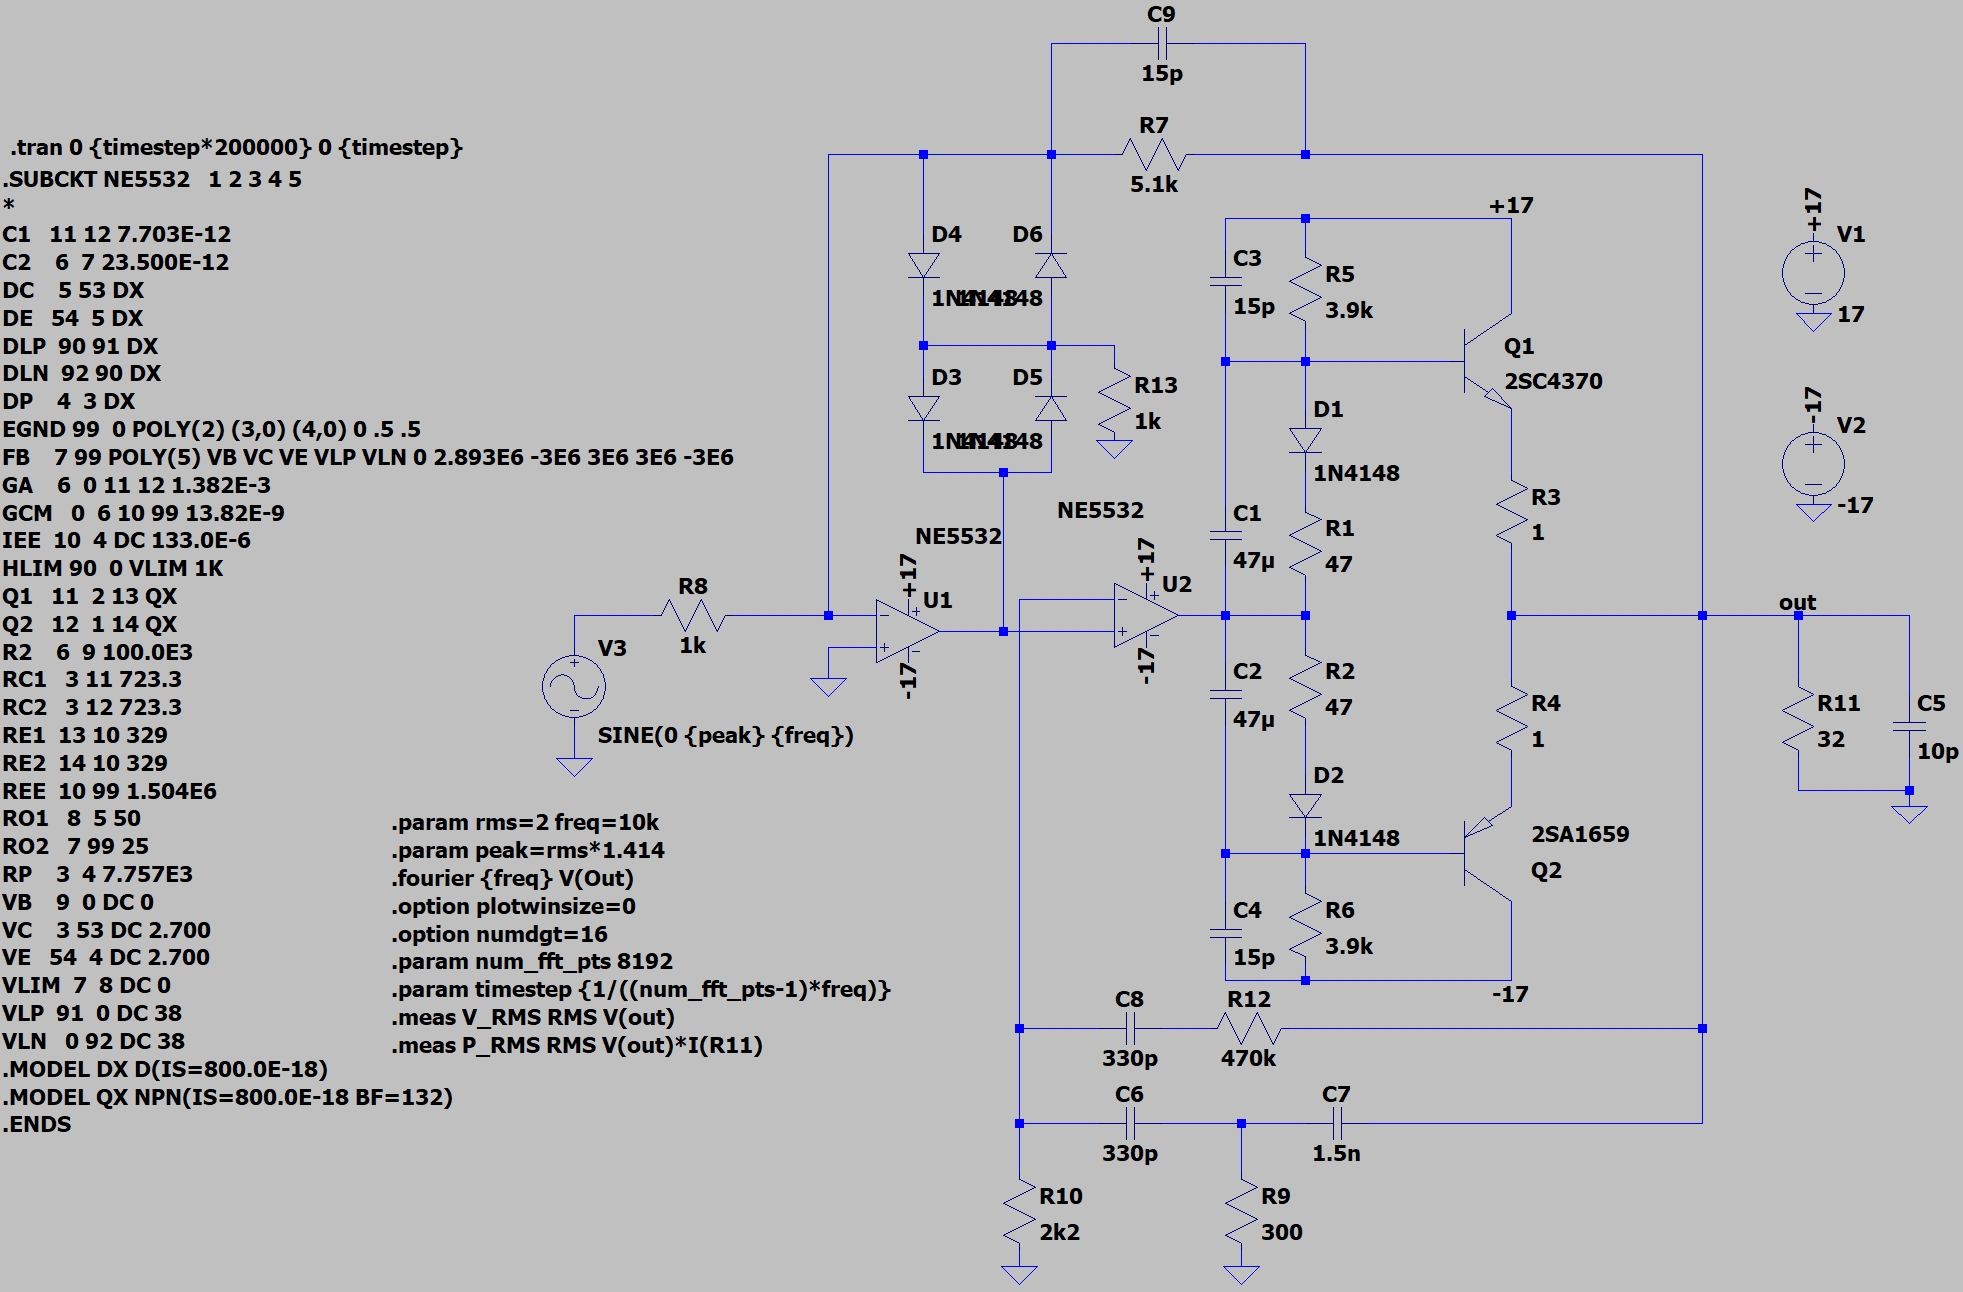Click the 'IEE 10 4 DC 133.0E-6' line
Viewport: 1963px width, 1292px height.
coord(127,540)
